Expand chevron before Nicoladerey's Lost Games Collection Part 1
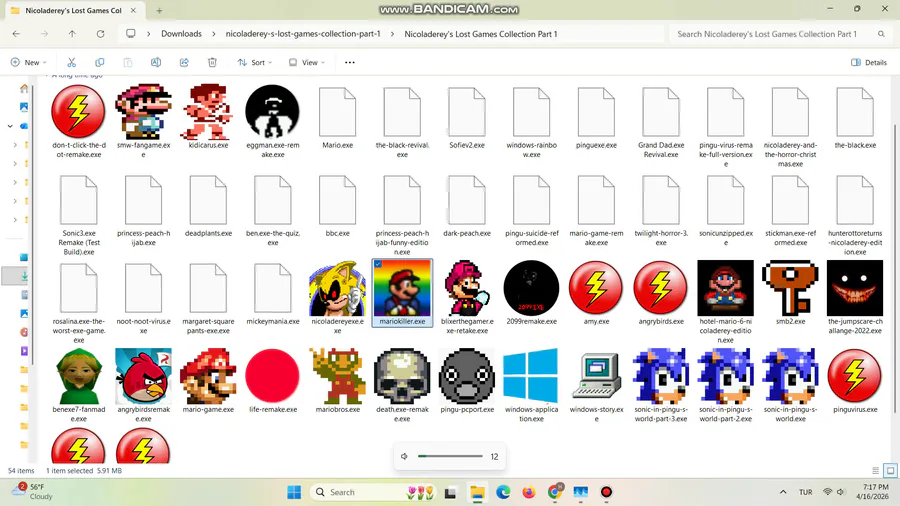This screenshot has height=506, width=900. click(x=392, y=34)
